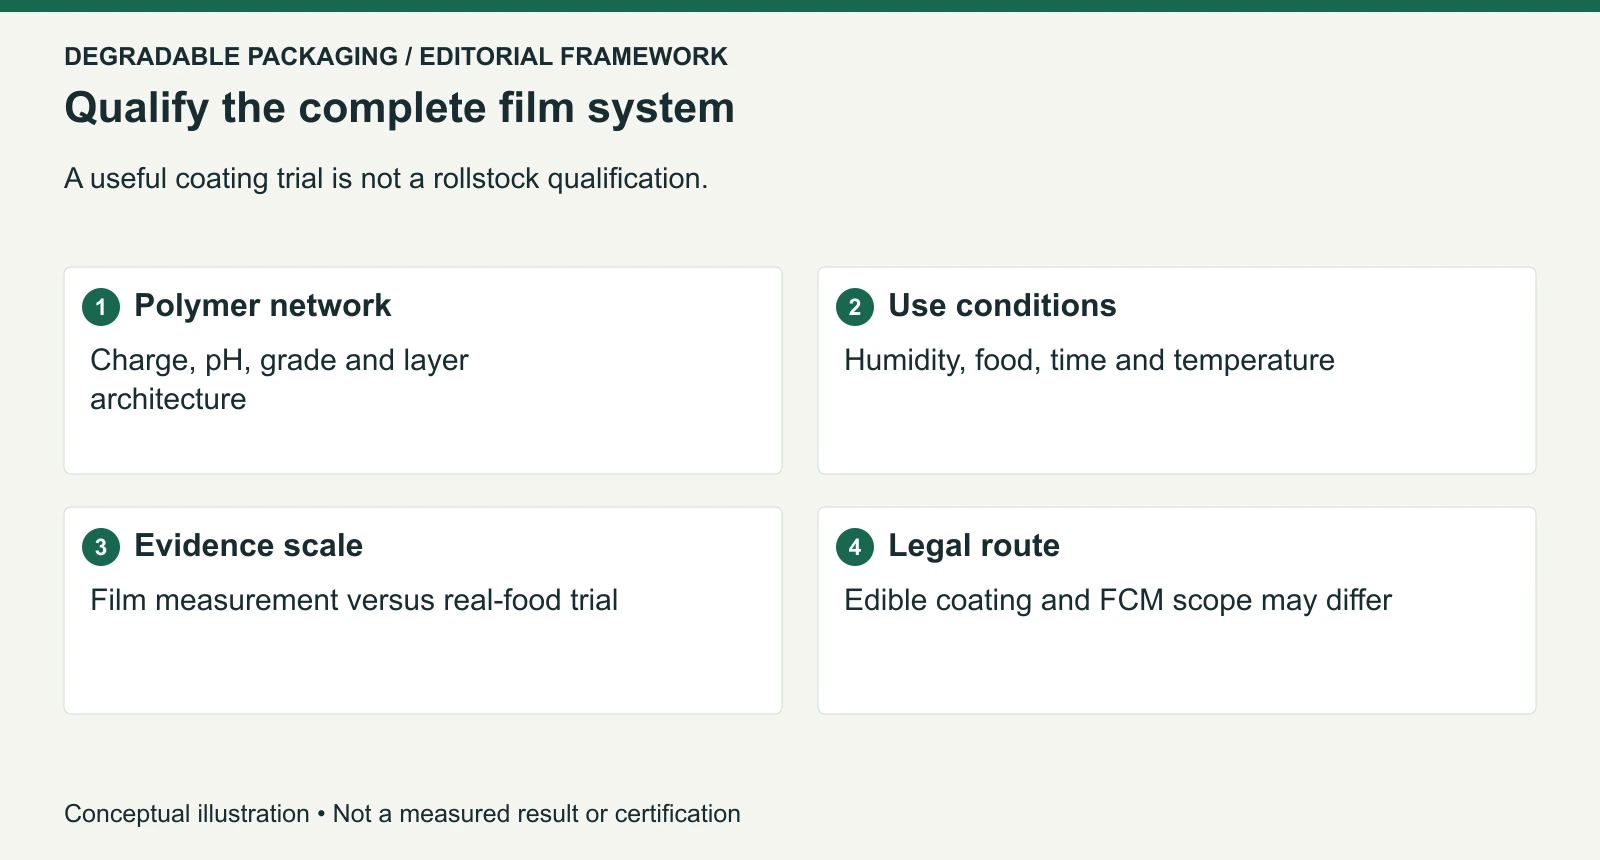Select the "Legal route" card heading
The height and width of the screenshot is (860, 1600).
(974, 546)
